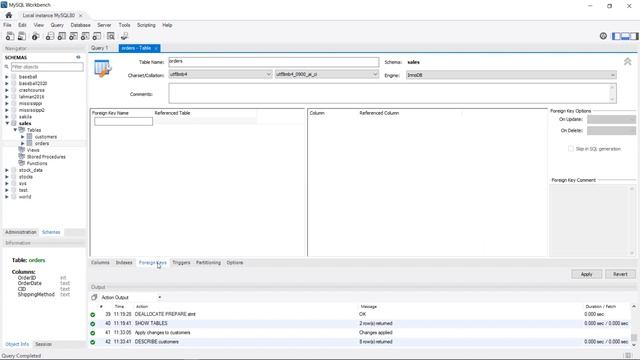Click the Views folder icon
This screenshot has width=640, height=360.
click(x=22, y=150)
